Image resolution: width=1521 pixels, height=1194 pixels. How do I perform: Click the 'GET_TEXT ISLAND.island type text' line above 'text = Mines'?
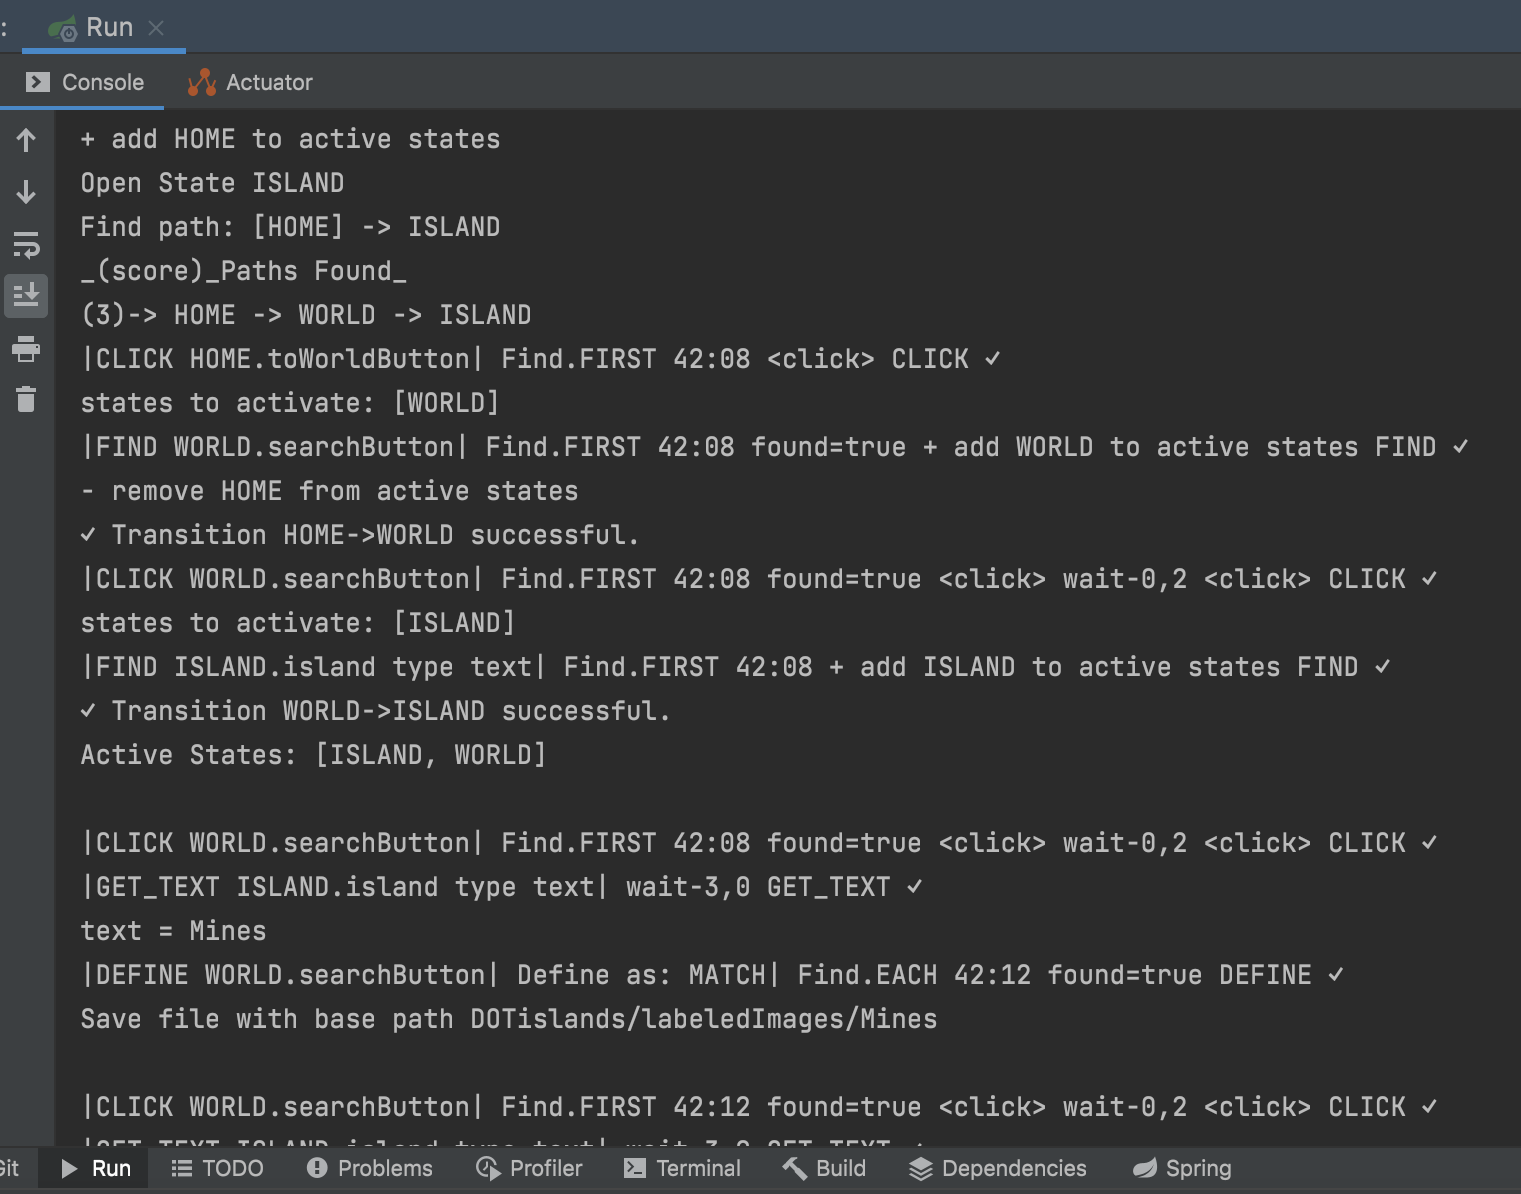tap(502, 887)
